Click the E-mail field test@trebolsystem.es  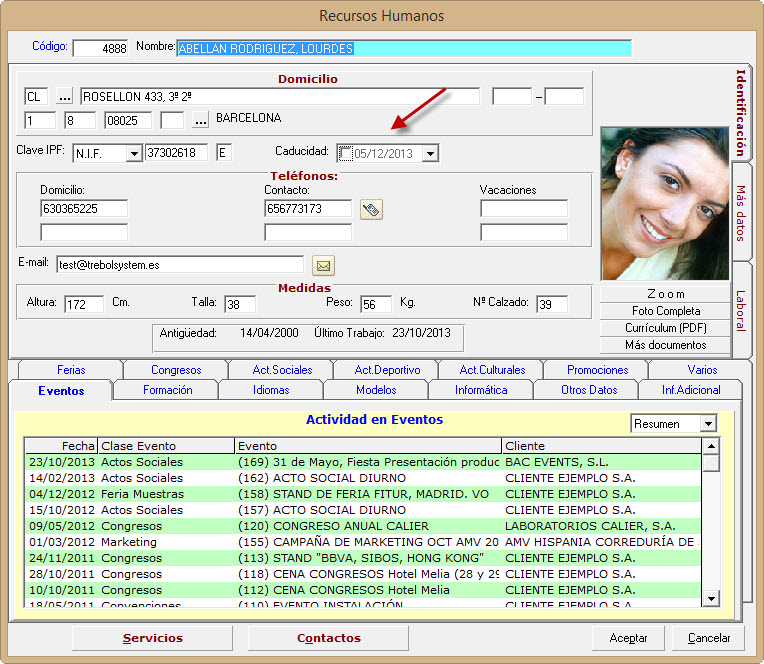tap(180, 265)
